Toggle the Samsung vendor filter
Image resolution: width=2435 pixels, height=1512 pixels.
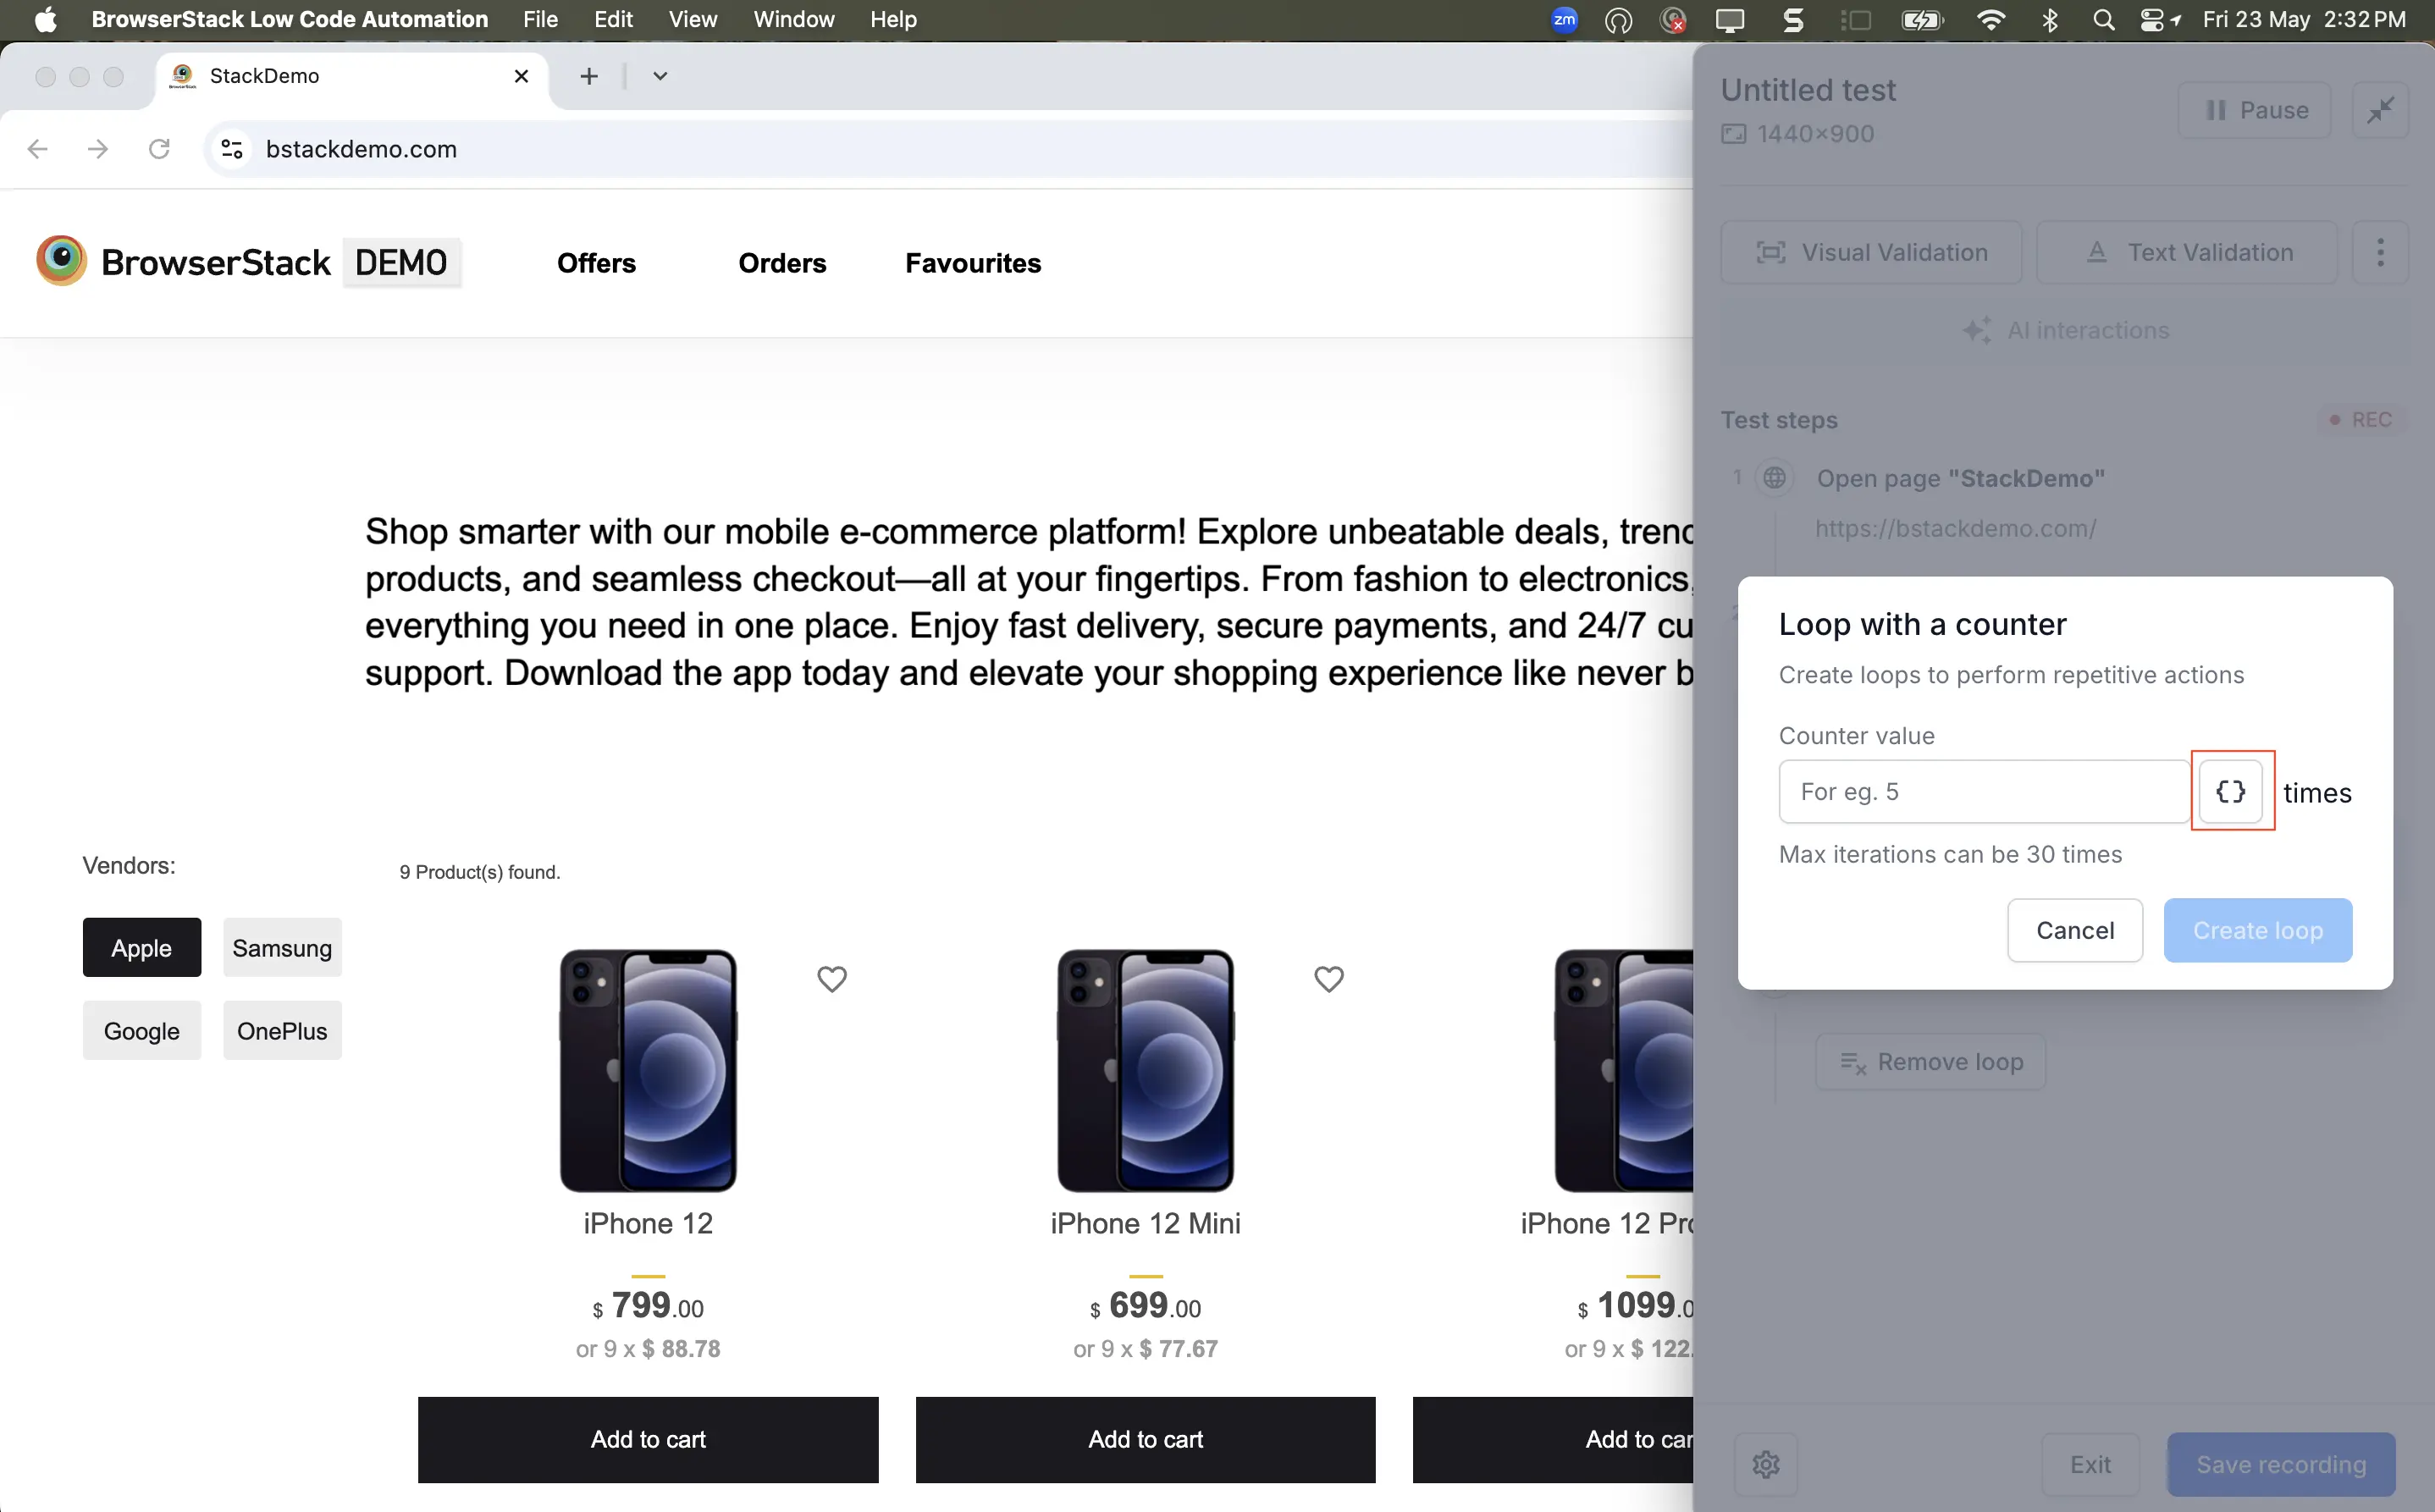[x=282, y=947]
